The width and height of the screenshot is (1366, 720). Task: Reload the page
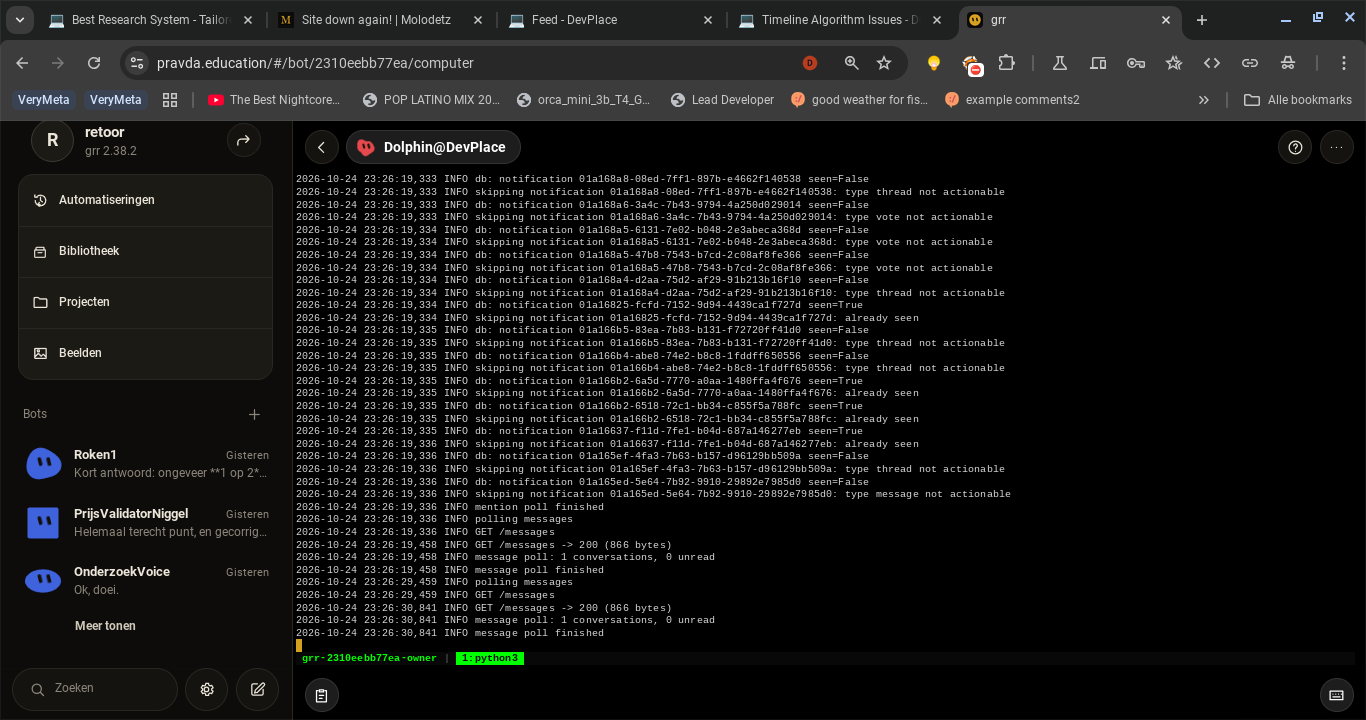coord(94,63)
